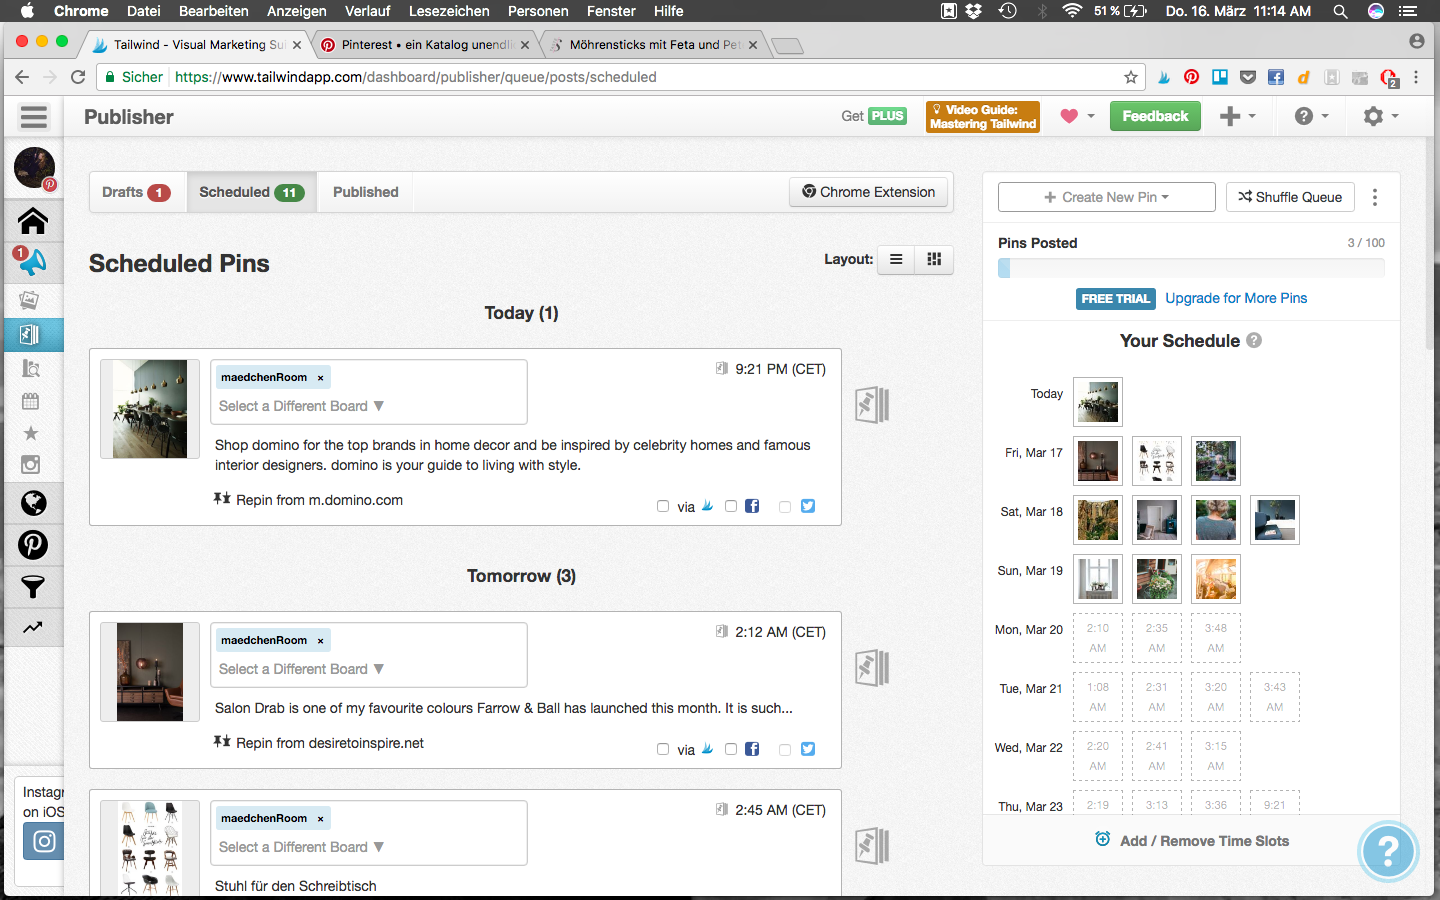Open Spotlight search in the menu bar
Viewport: 1440px width, 900px height.
pos(1340,11)
